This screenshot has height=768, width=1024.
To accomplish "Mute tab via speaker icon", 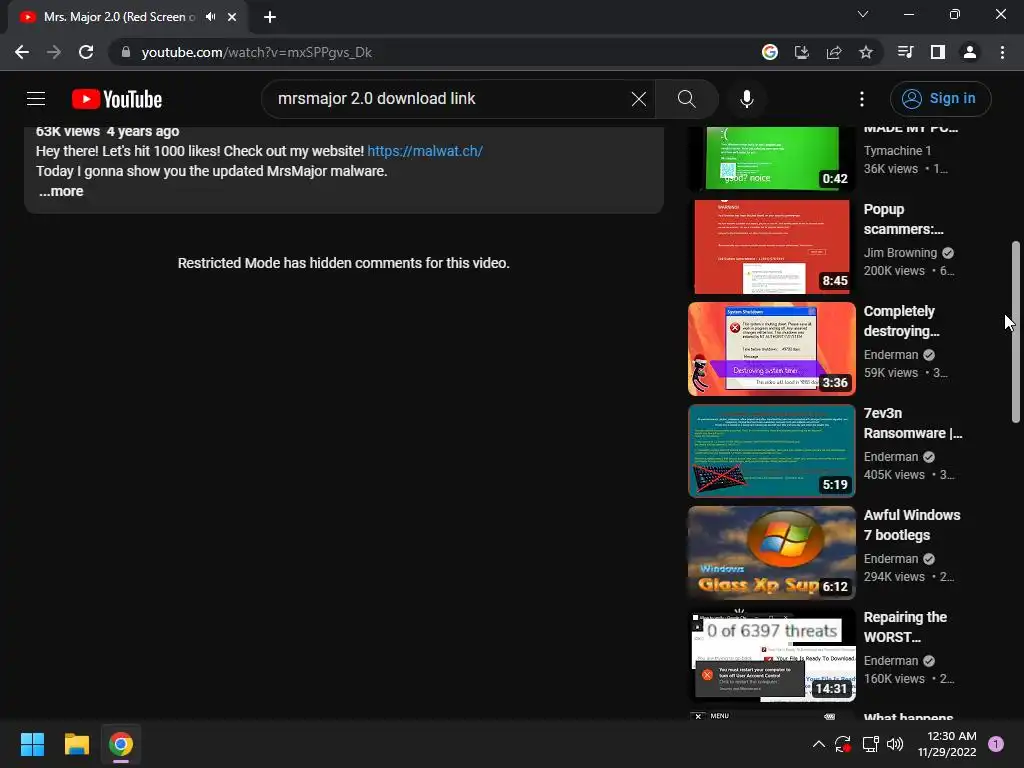I will point(210,17).
